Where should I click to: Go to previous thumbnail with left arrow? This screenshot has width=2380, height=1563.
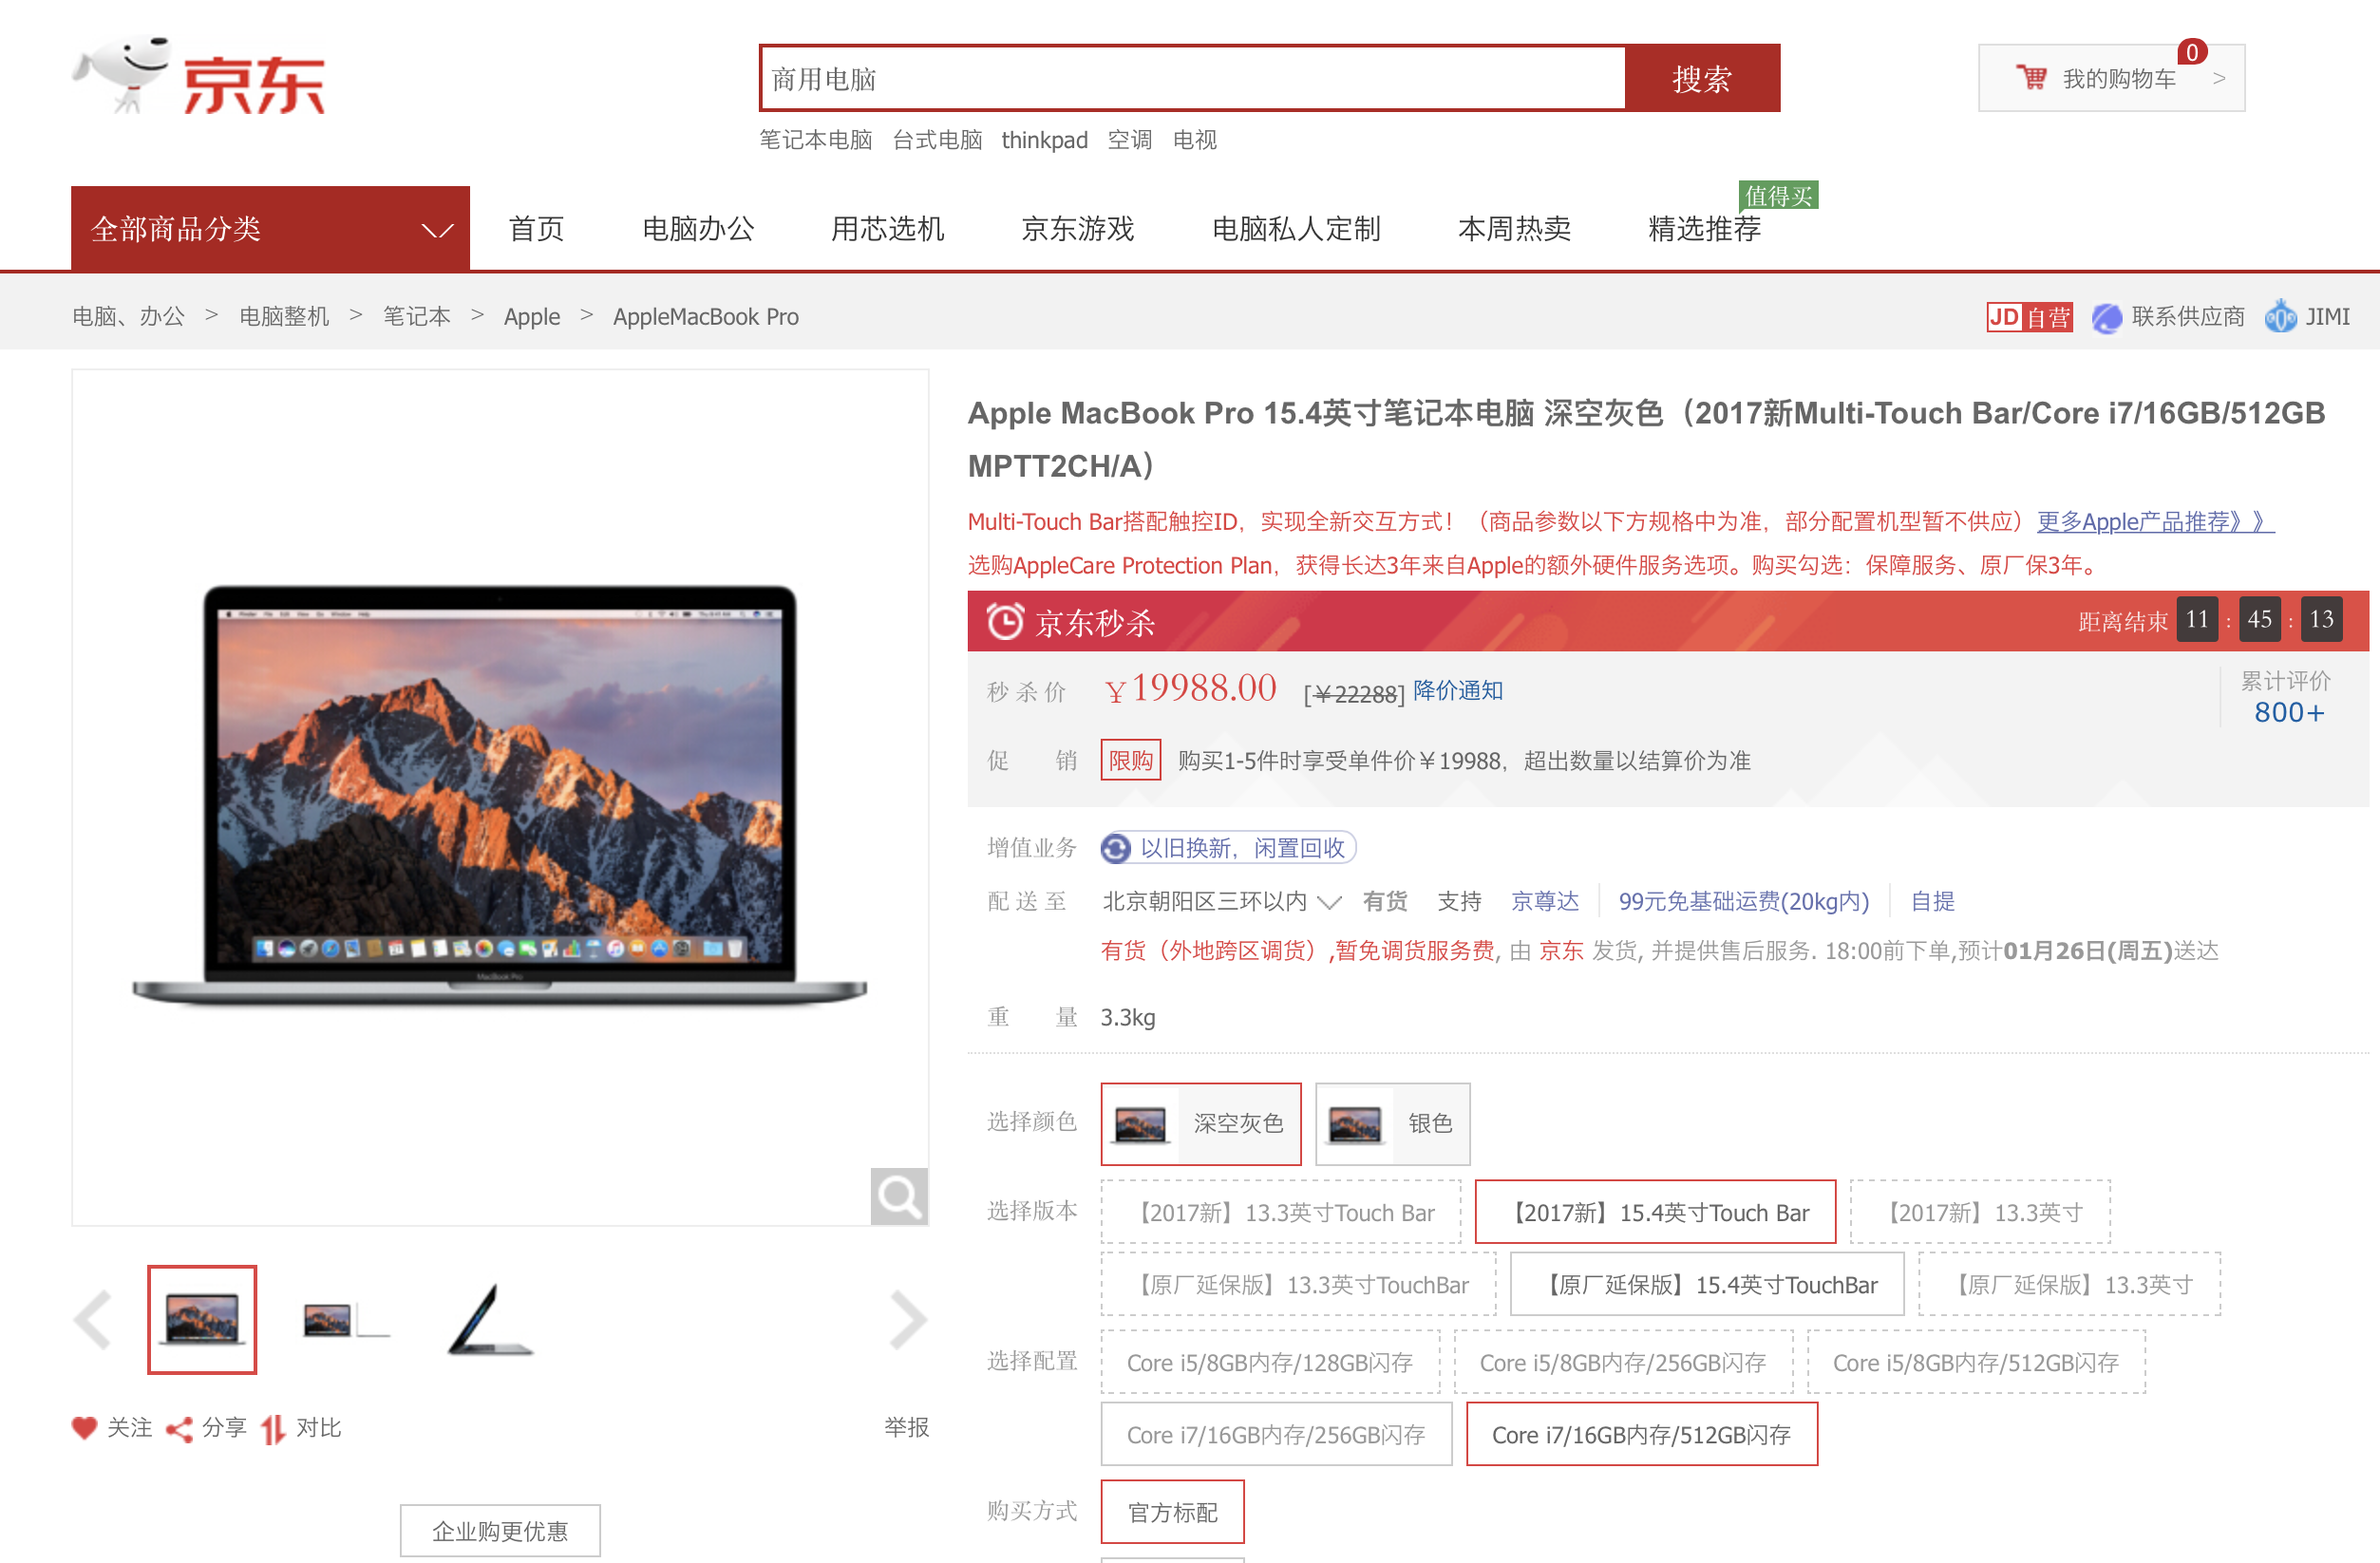(x=93, y=1319)
